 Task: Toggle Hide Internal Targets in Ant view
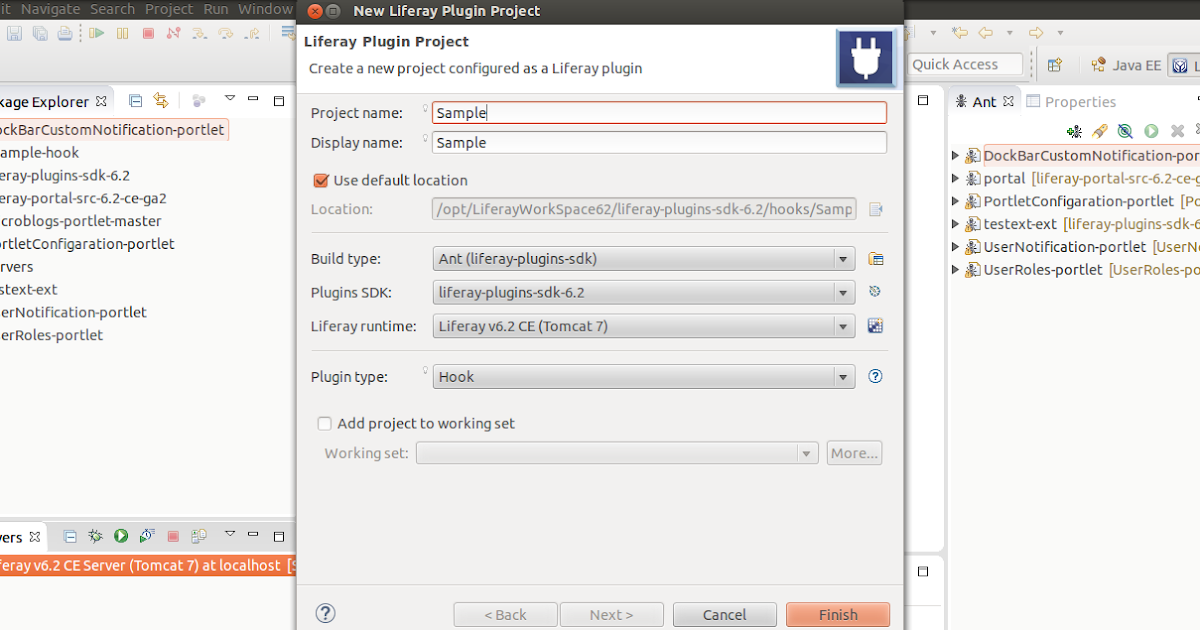tap(1124, 130)
